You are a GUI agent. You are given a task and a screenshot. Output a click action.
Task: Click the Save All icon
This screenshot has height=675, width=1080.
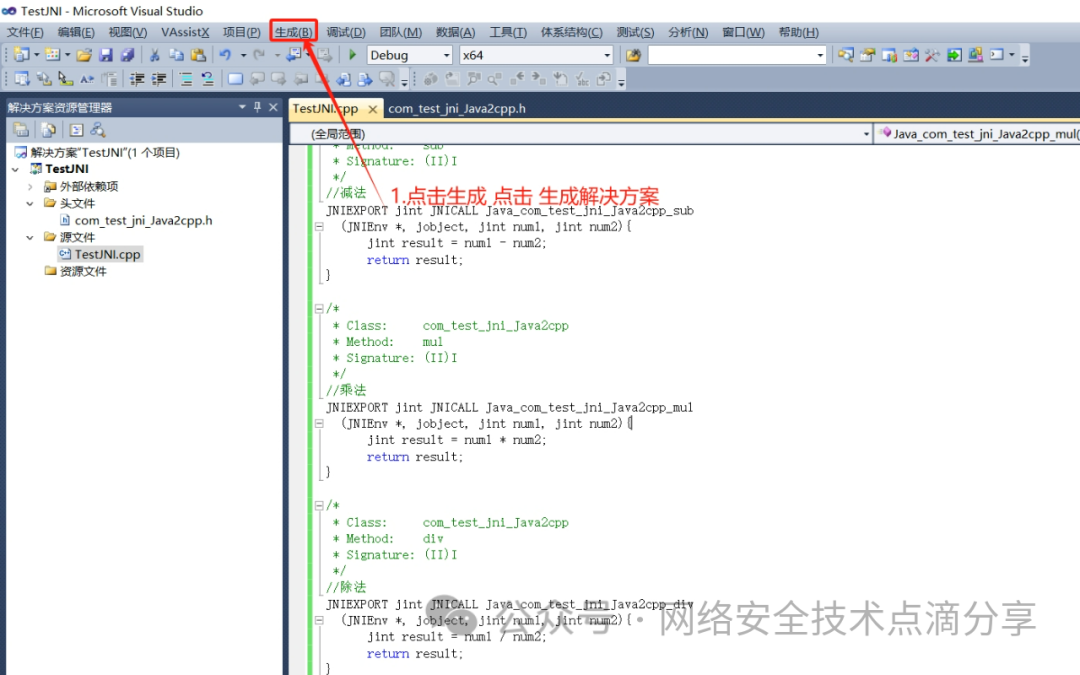127,55
